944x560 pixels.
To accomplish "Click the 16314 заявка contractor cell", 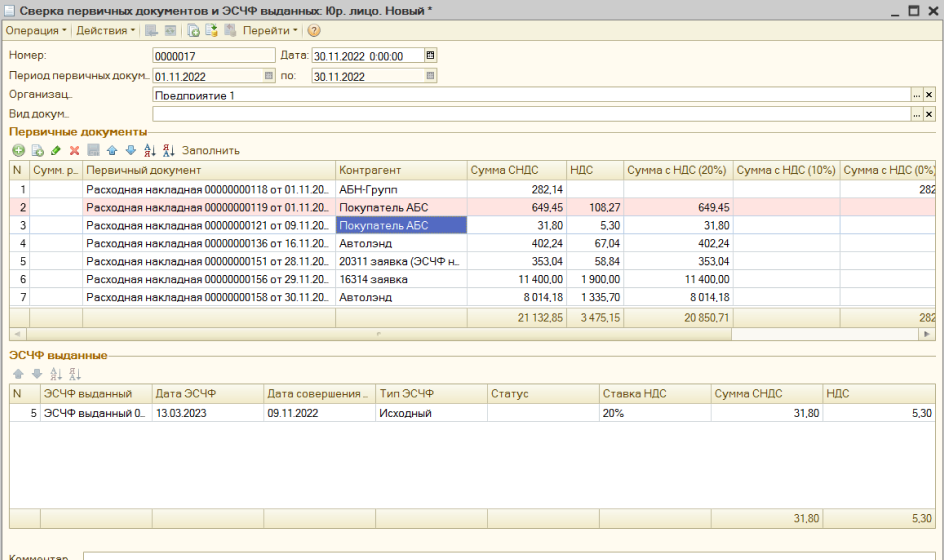I will tap(401, 279).
